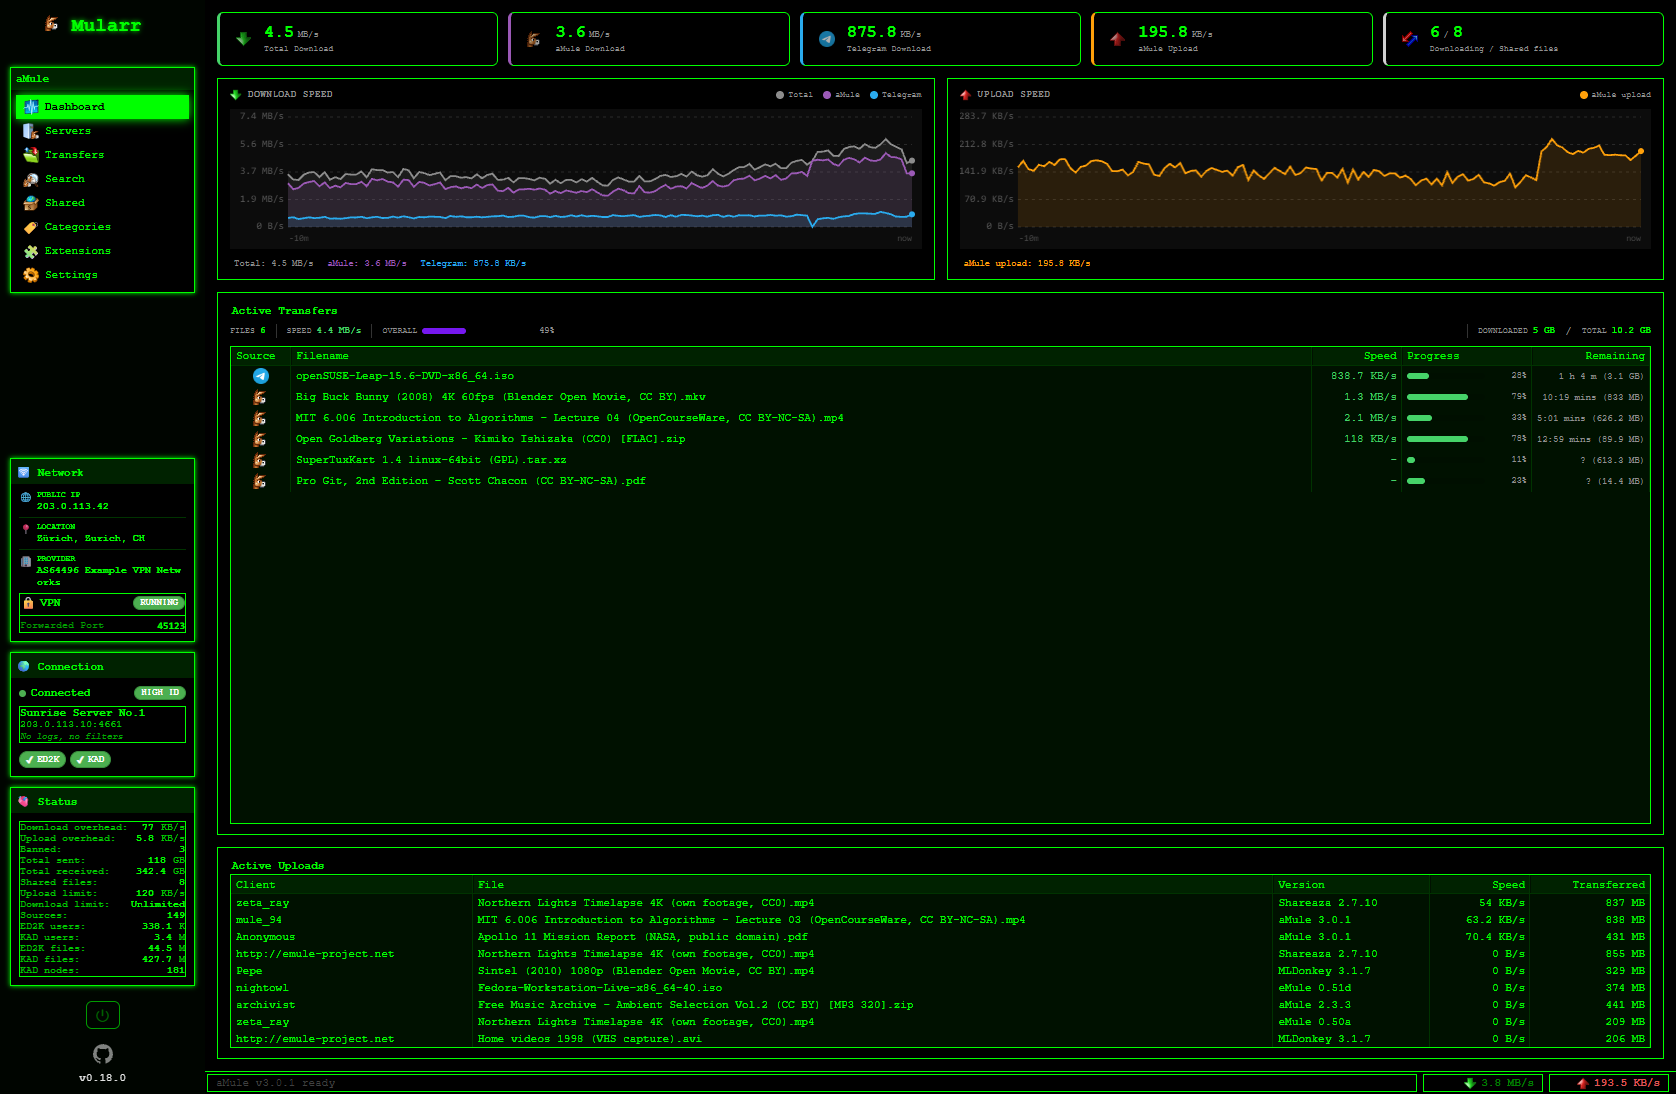This screenshot has height=1094, width=1676.
Task: Open the Shared files page
Action: coord(102,203)
